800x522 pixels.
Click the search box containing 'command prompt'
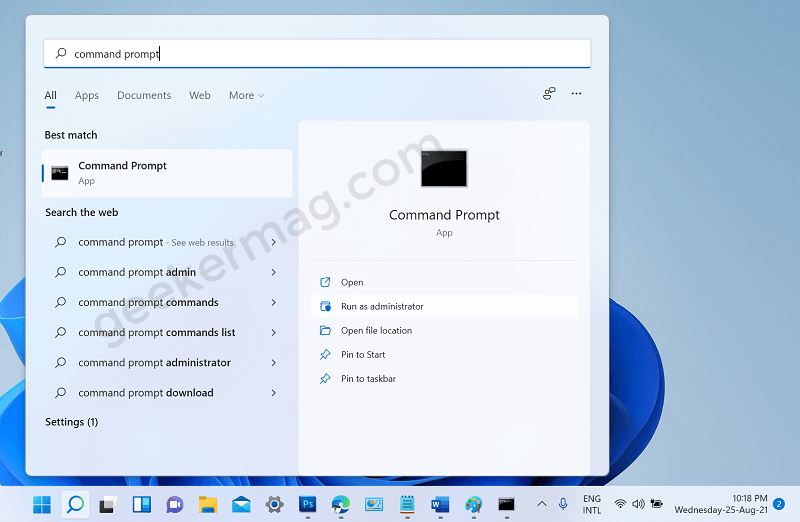pos(317,54)
